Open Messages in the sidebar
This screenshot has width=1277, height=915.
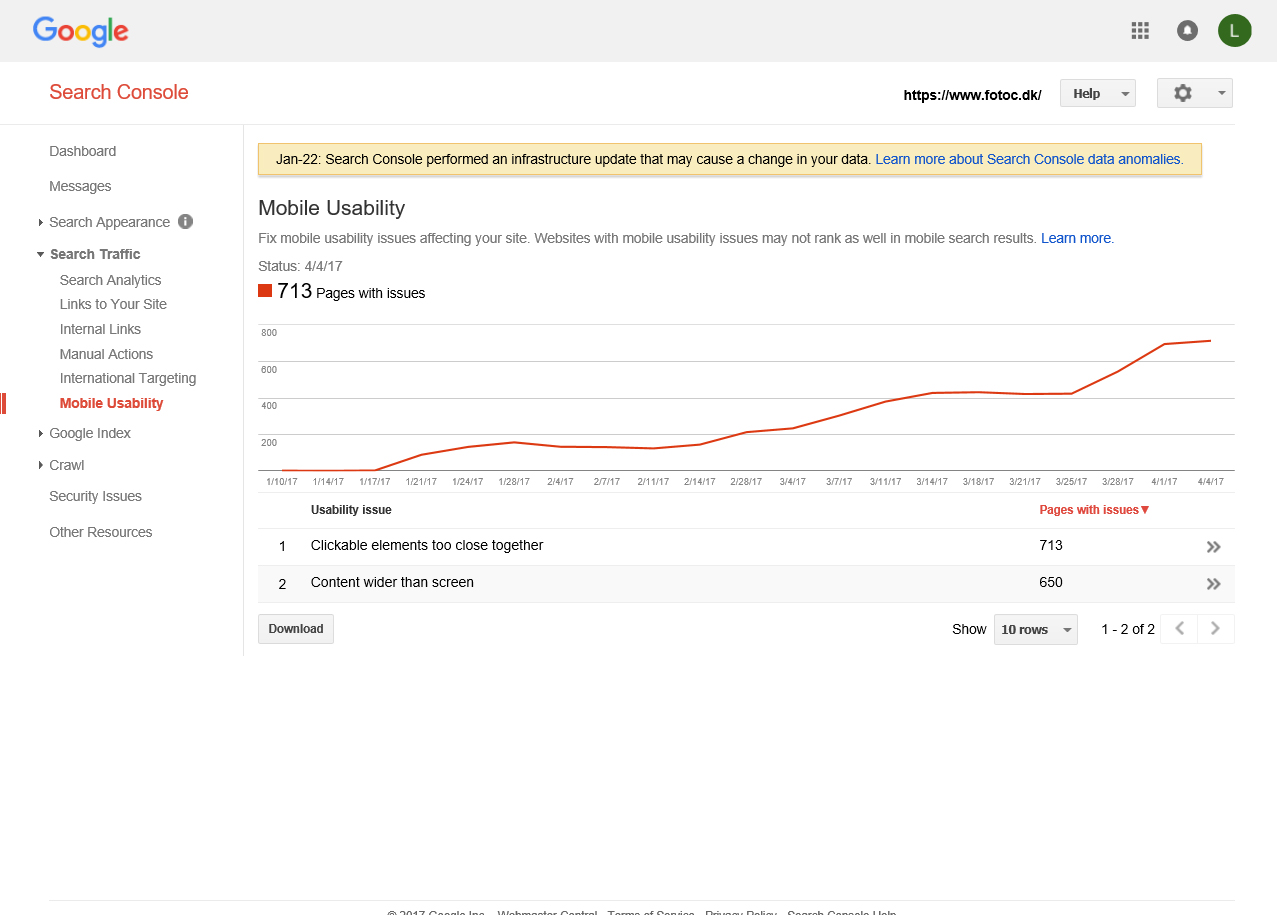pyautogui.click(x=80, y=186)
